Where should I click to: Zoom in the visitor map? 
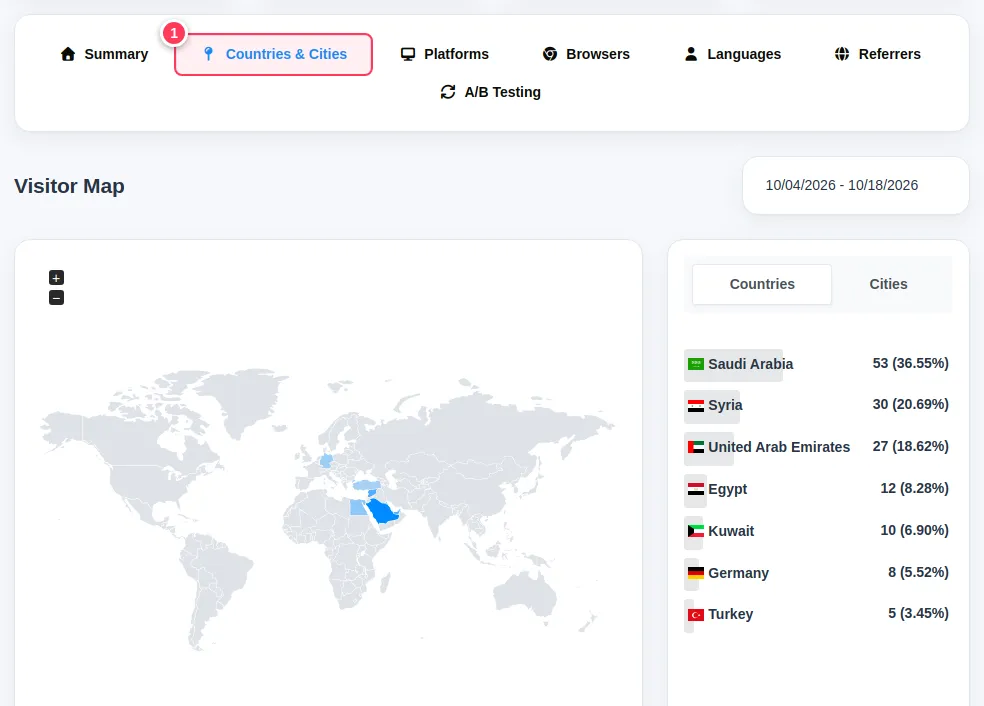(x=56, y=277)
